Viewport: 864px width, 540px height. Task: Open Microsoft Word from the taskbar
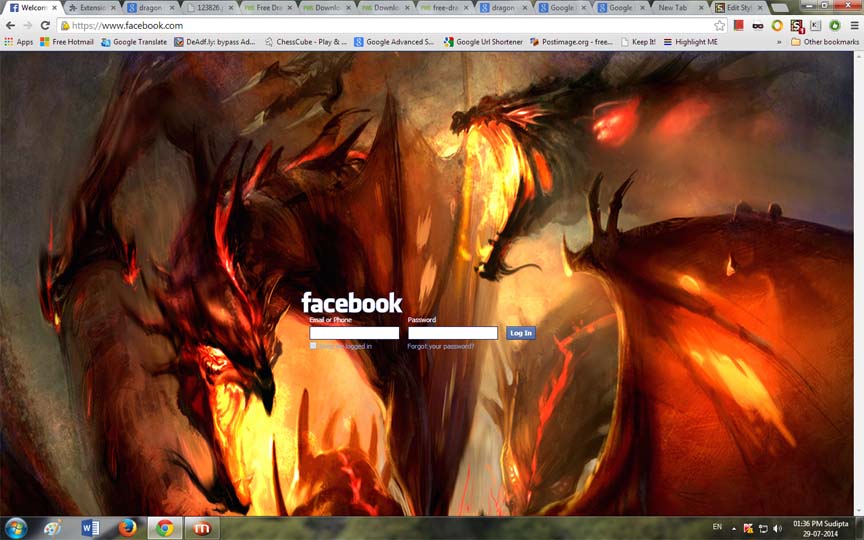pyautogui.click(x=90, y=528)
